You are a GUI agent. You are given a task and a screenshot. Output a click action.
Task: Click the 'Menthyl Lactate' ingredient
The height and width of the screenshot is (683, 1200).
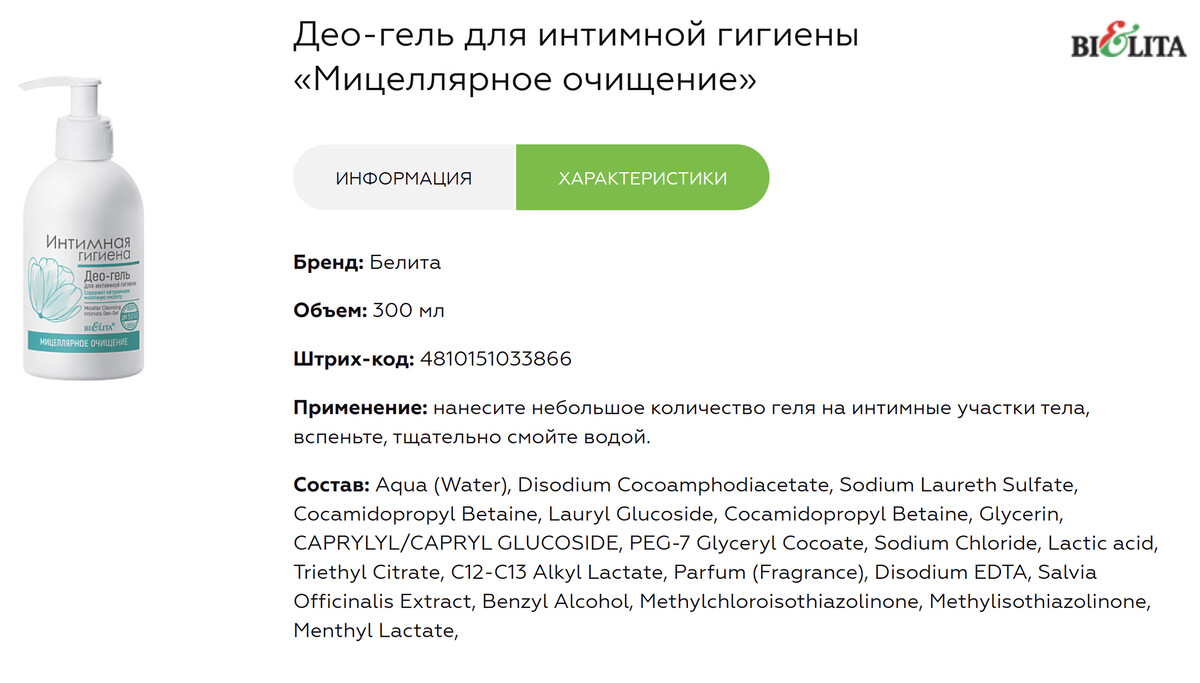[373, 631]
